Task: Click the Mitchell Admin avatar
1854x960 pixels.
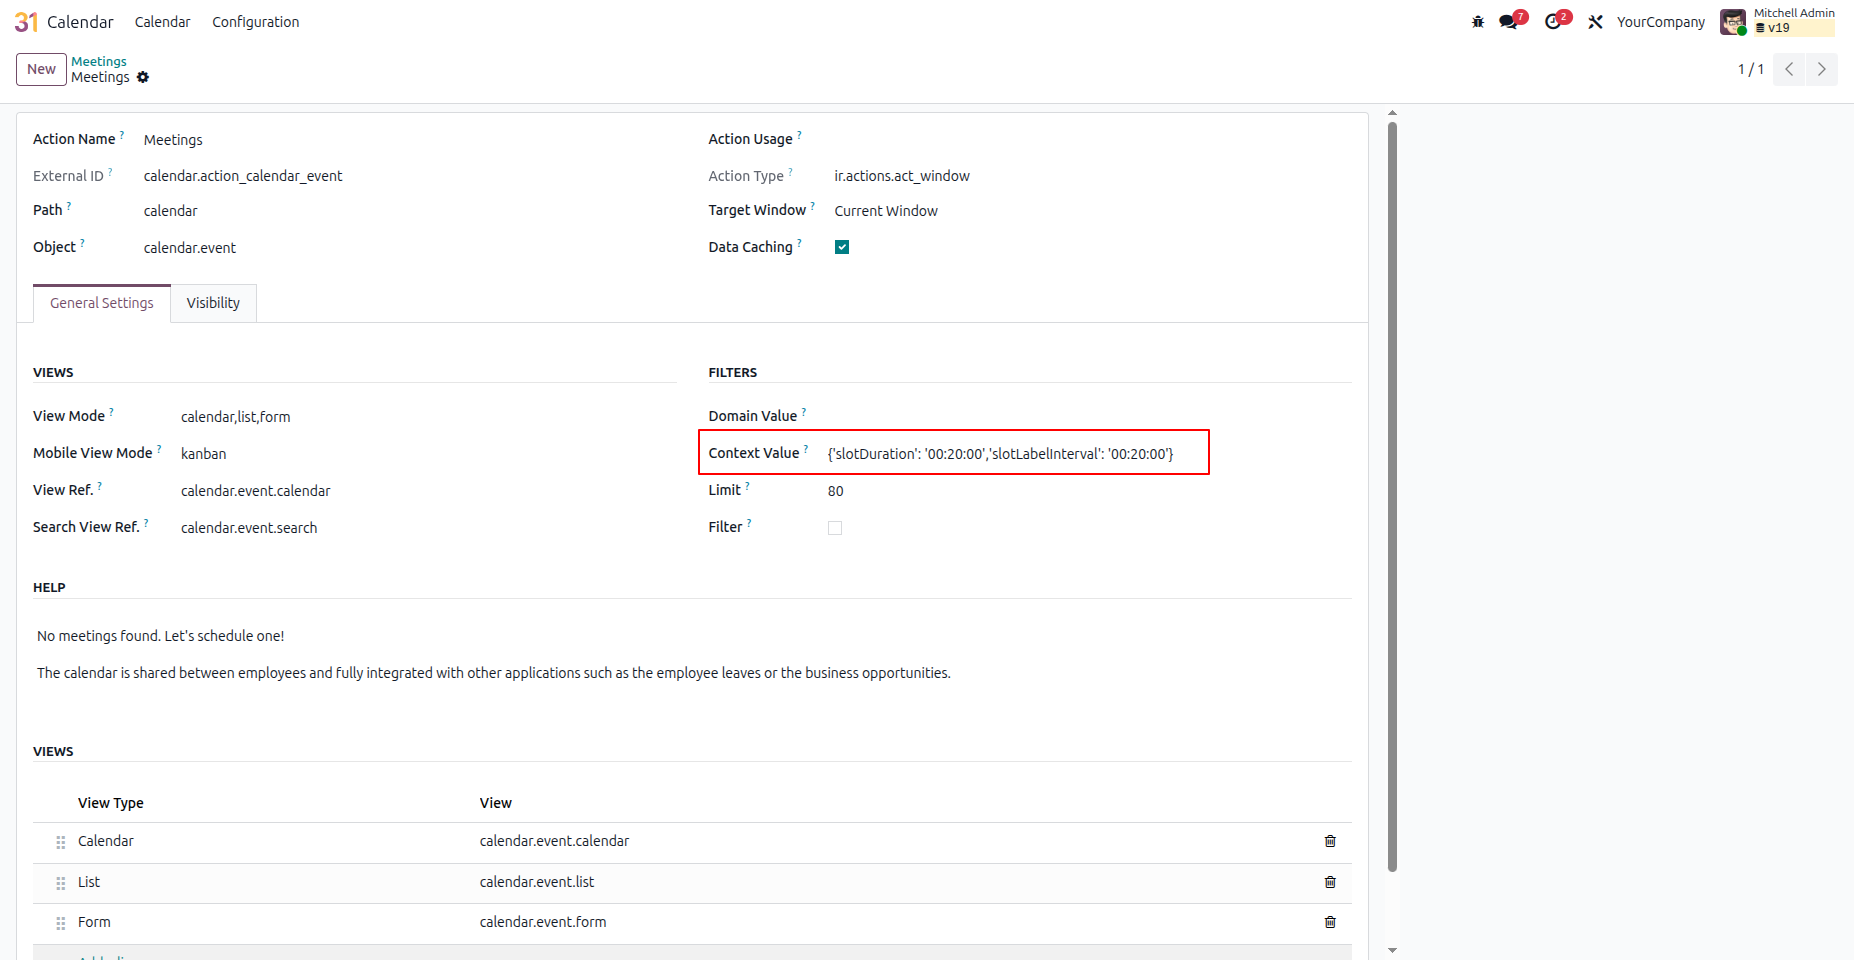Action: point(1733,22)
